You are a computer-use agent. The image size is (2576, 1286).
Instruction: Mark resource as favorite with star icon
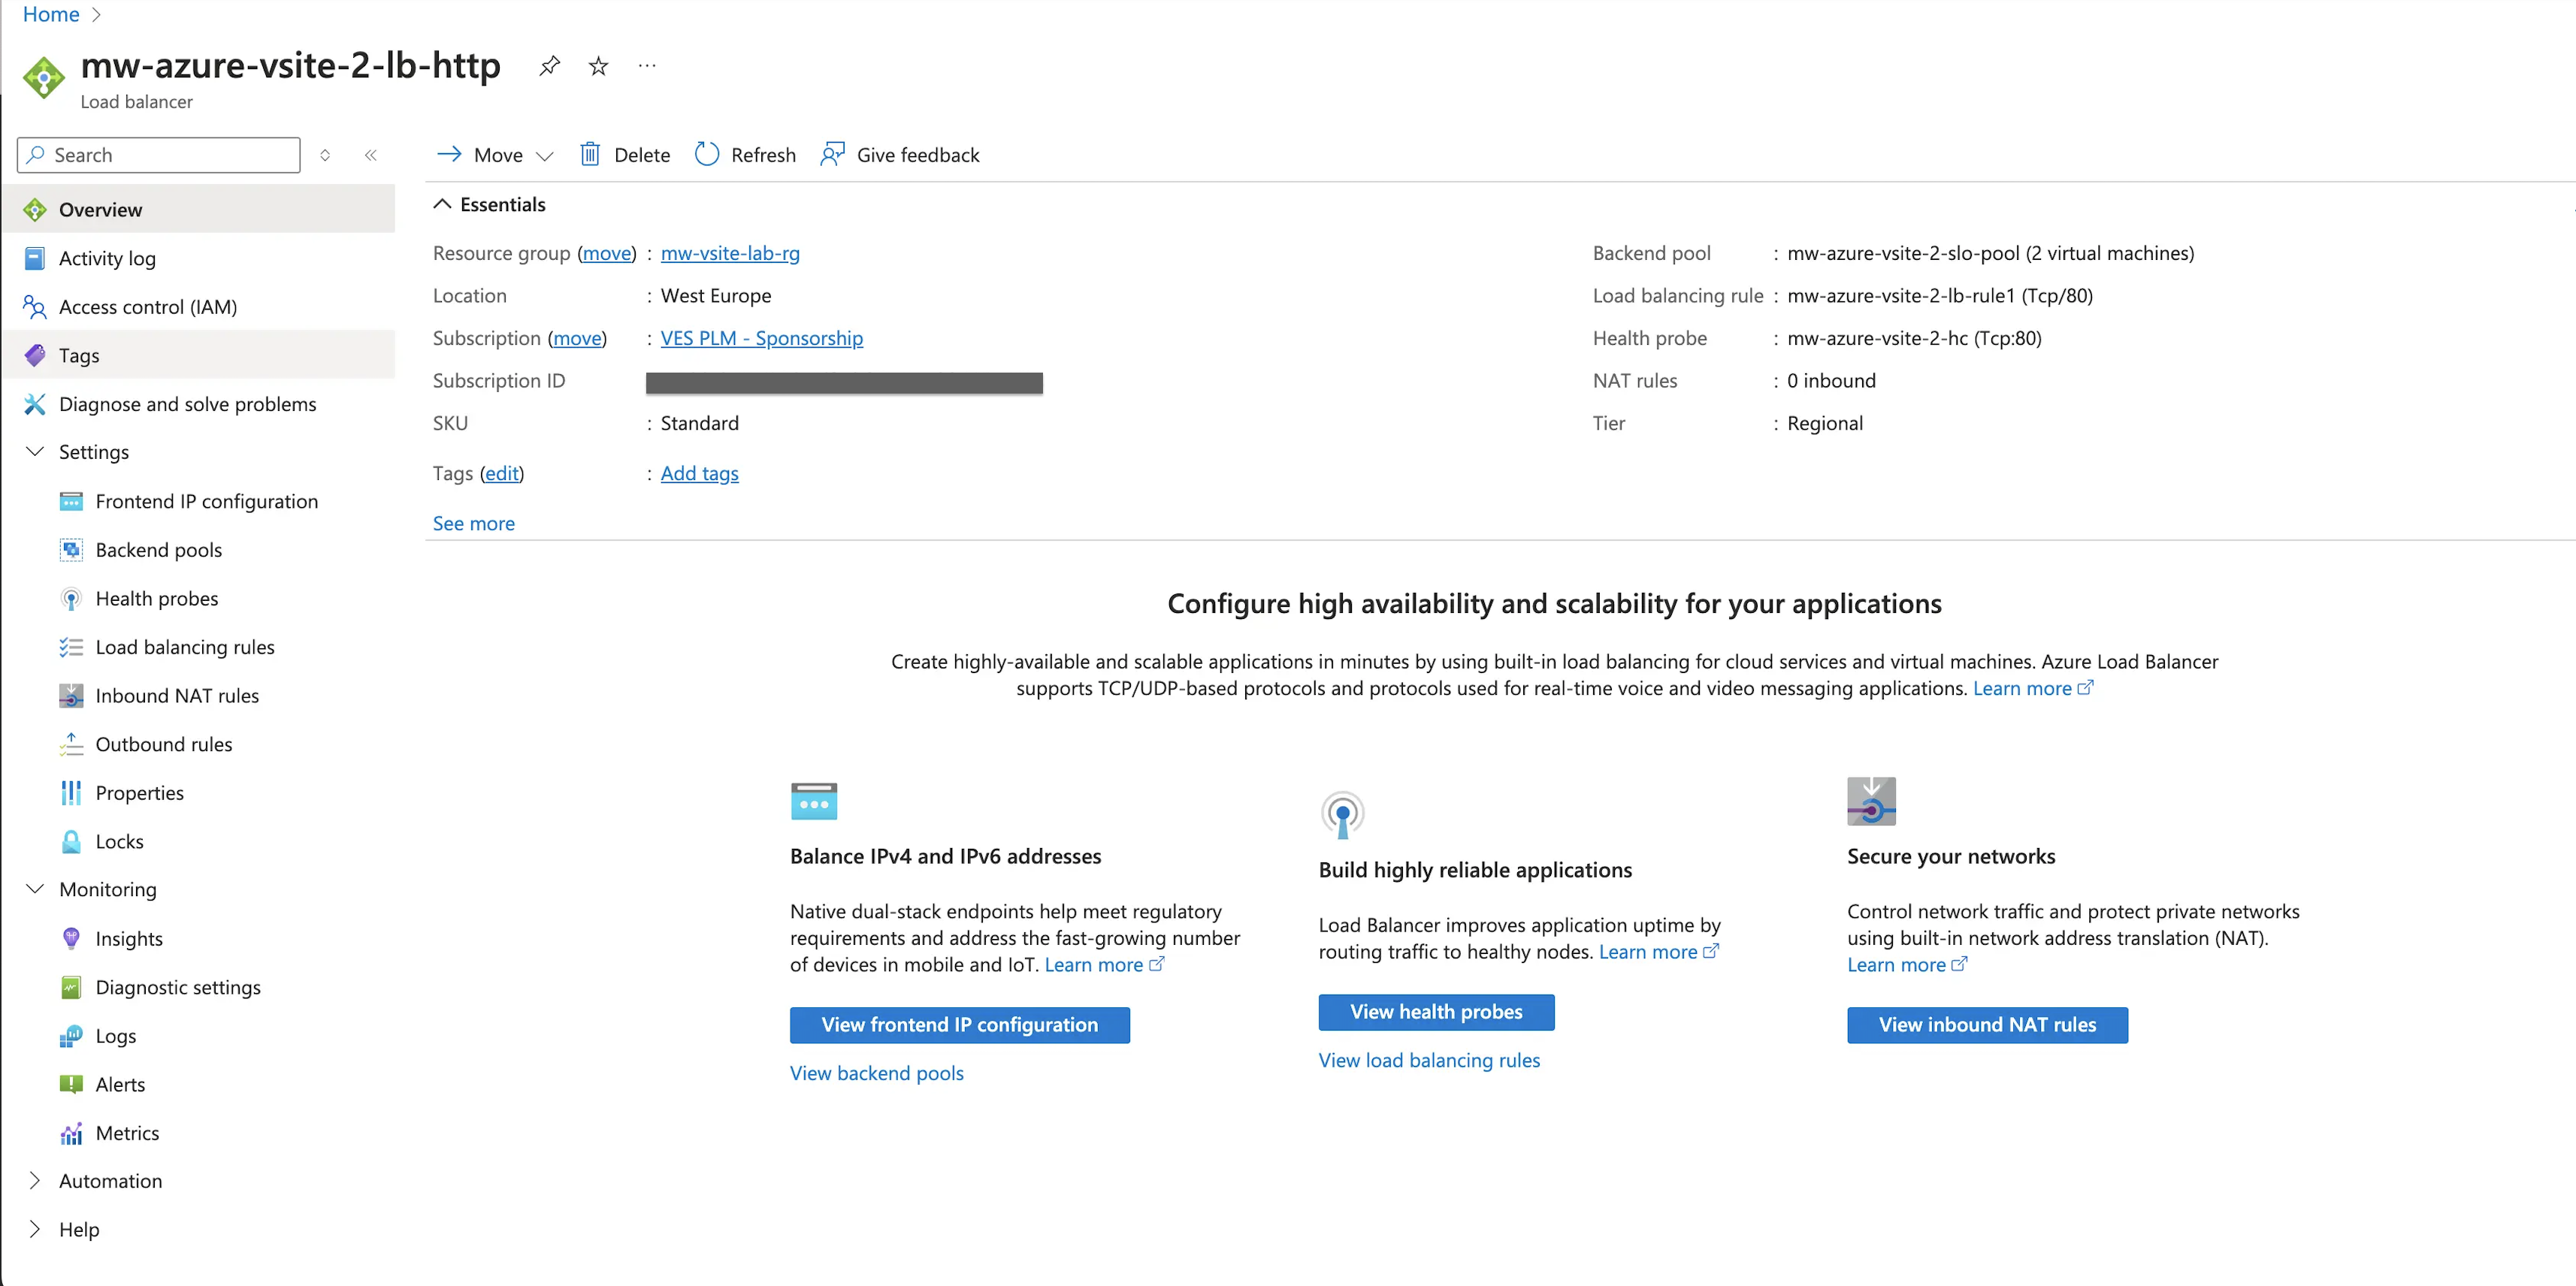pos(598,66)
